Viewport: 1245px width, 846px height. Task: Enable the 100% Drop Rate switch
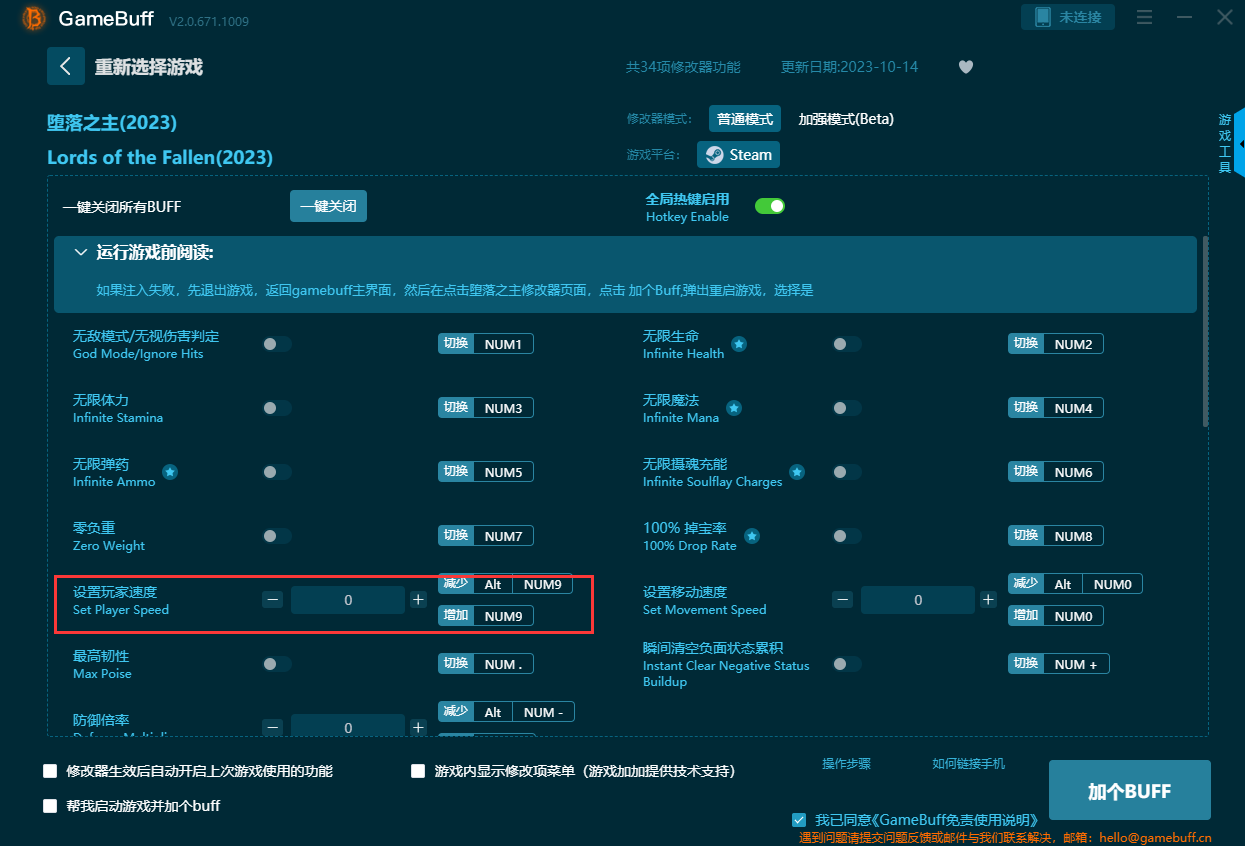[847, 536]
